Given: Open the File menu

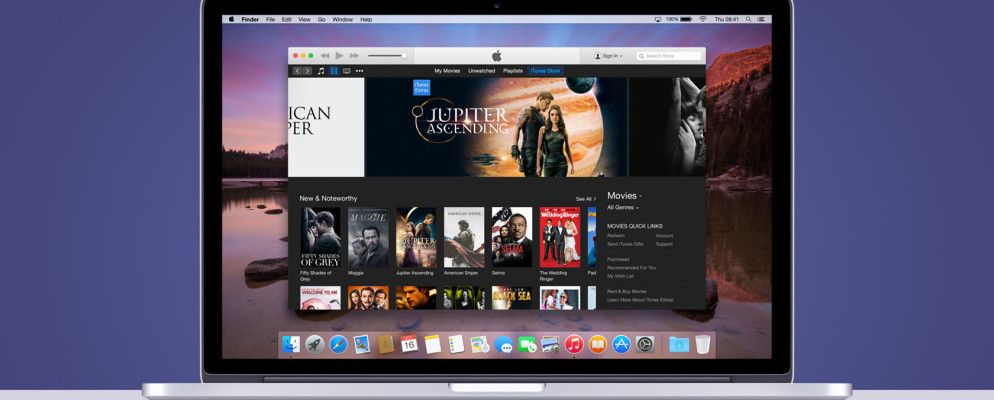Looking at the screenshot, I should pos(271,20).
